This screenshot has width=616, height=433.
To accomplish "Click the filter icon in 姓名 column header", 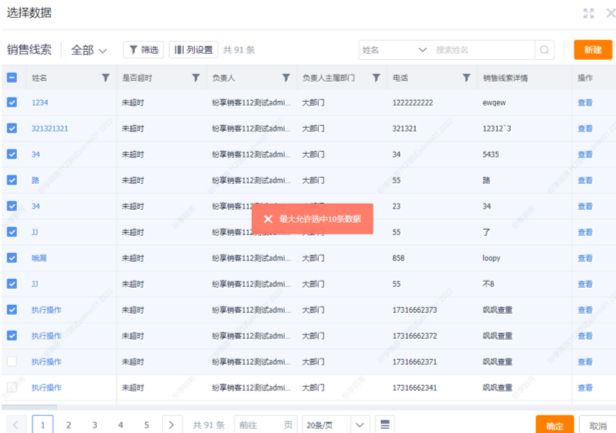I will 106,77.
